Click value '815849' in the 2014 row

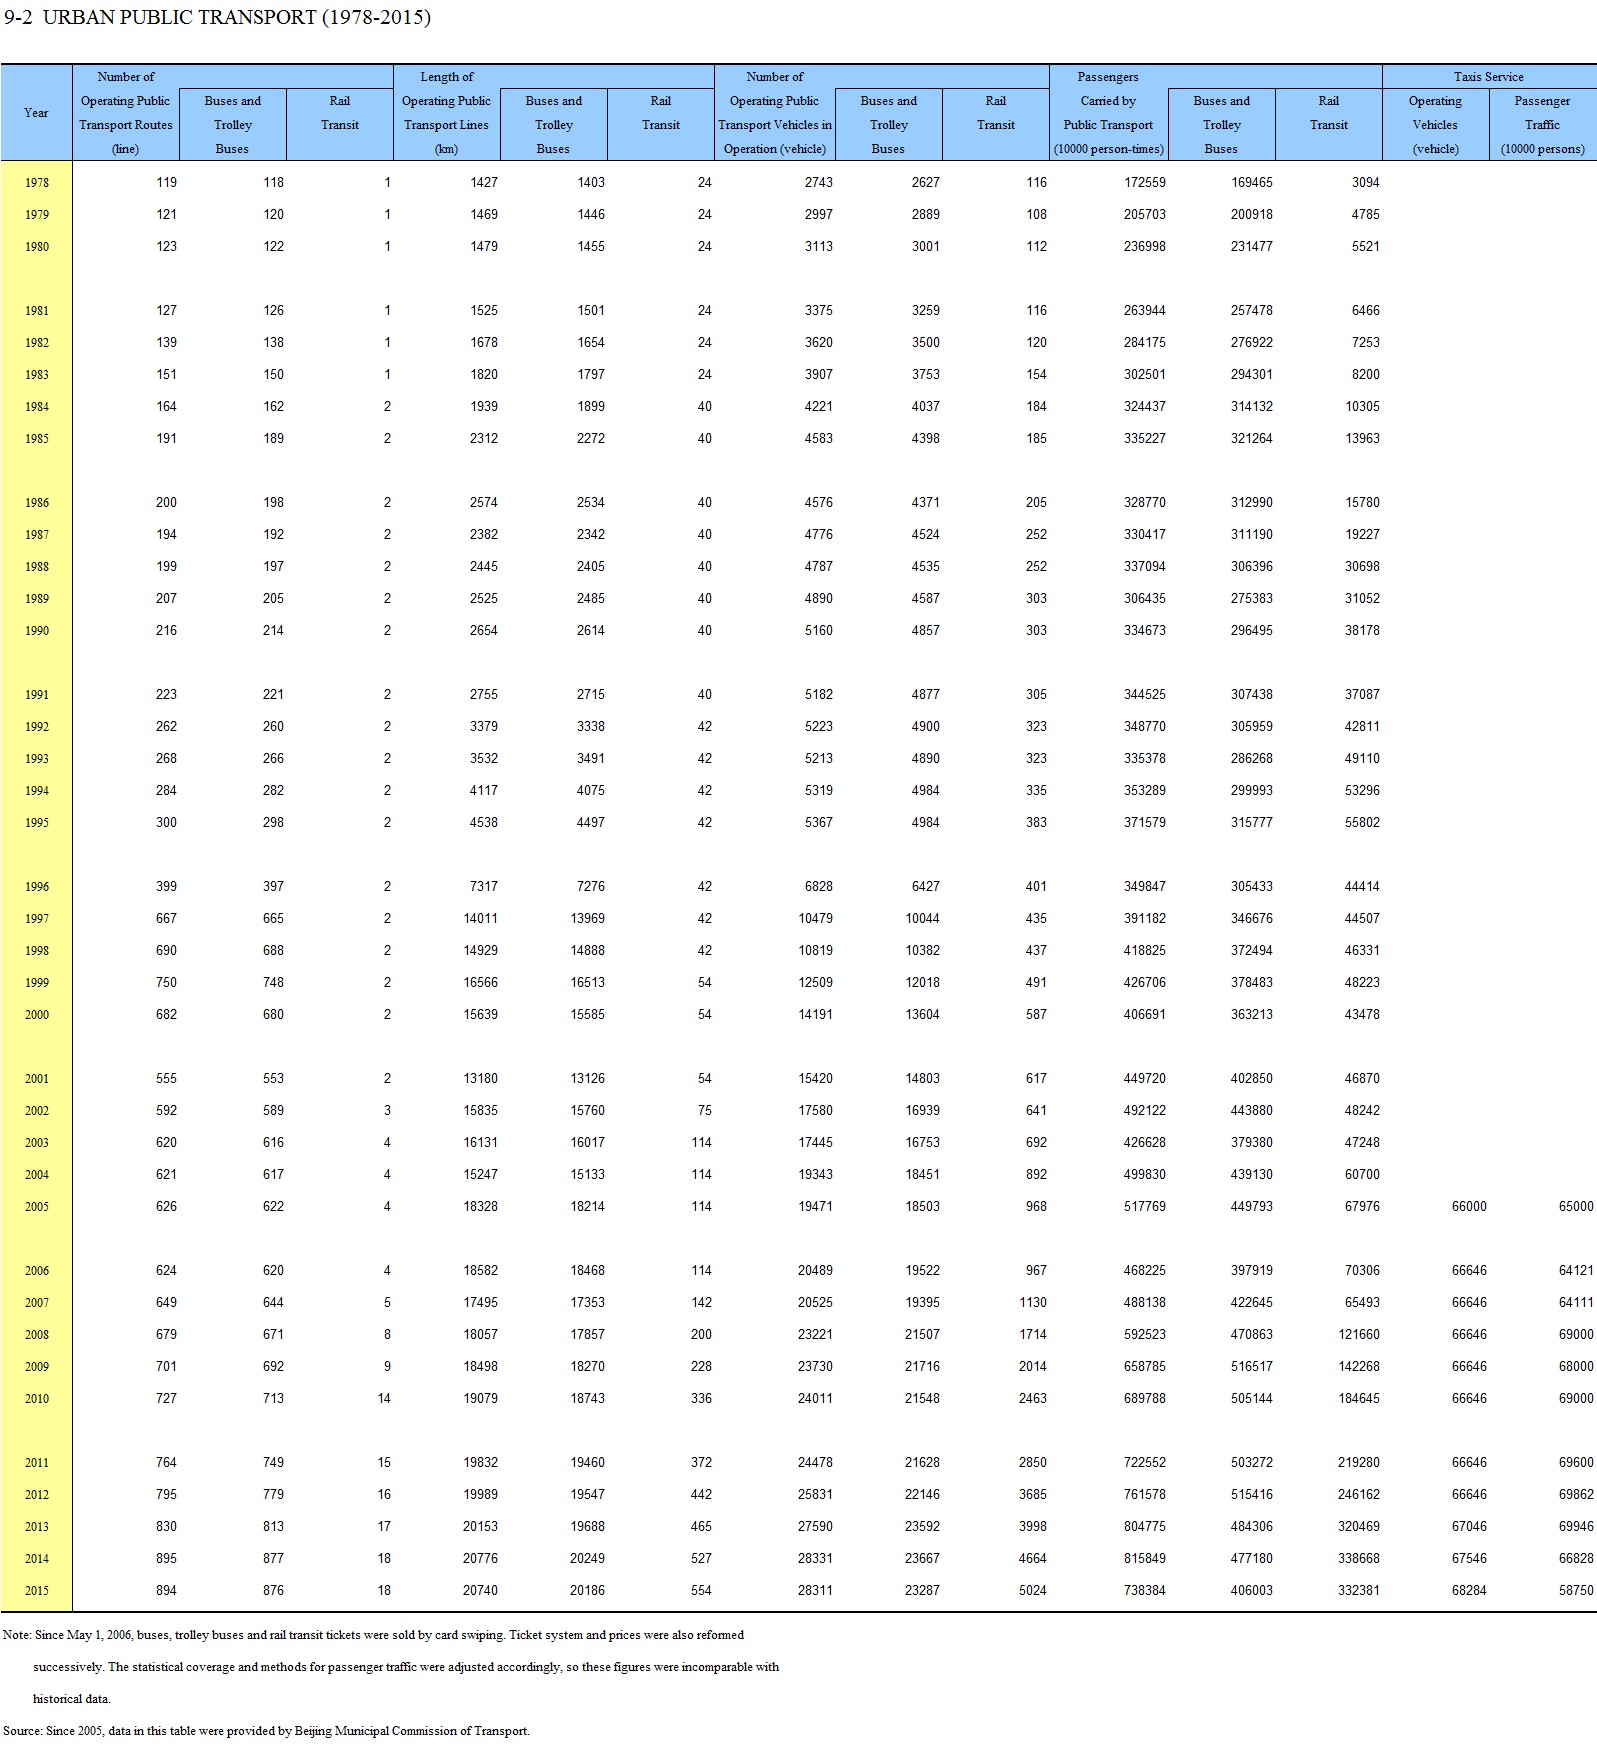1145,1559
